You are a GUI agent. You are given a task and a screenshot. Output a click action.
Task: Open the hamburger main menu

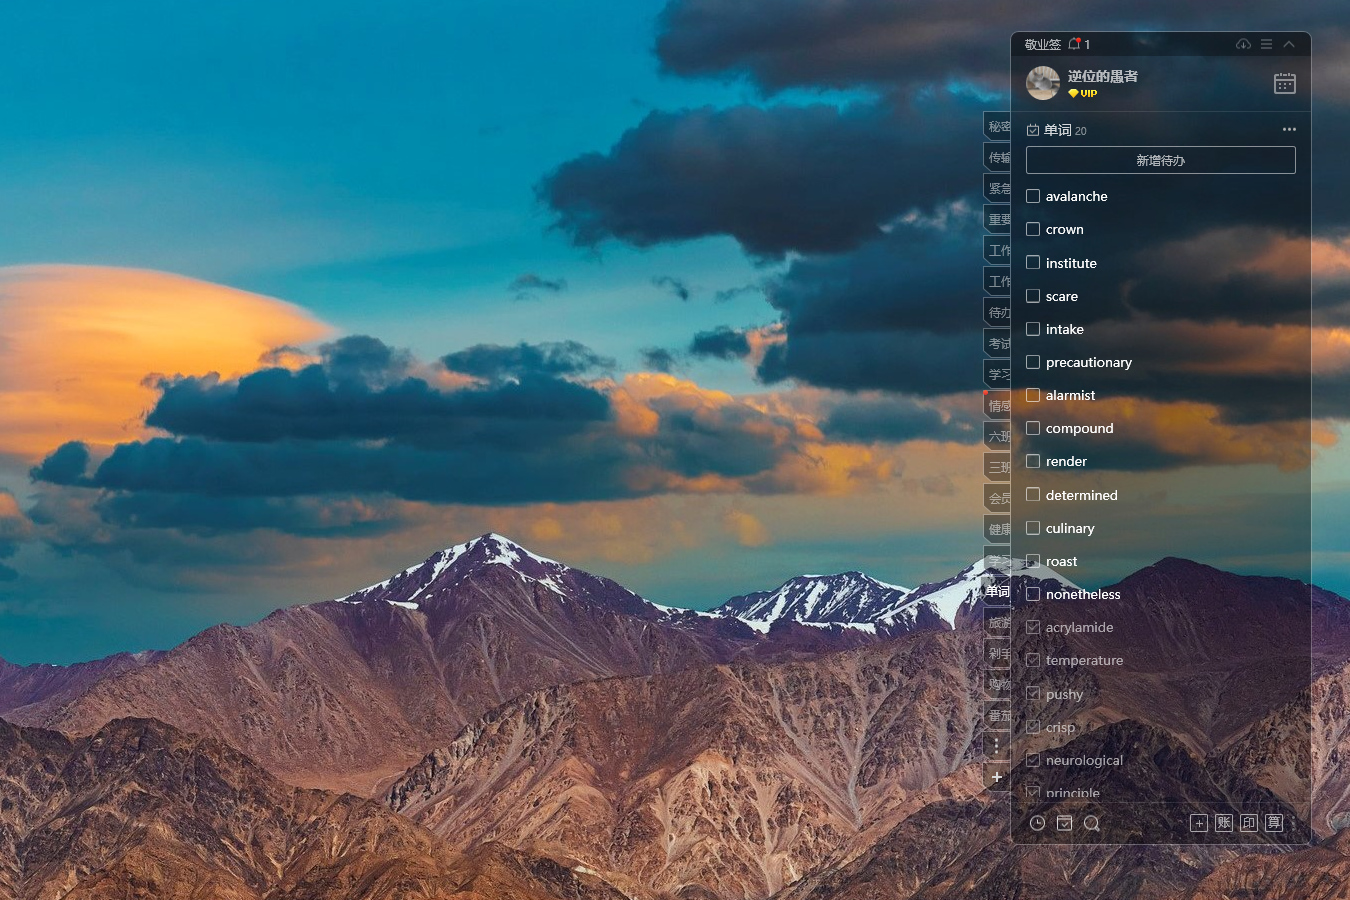1266,44
